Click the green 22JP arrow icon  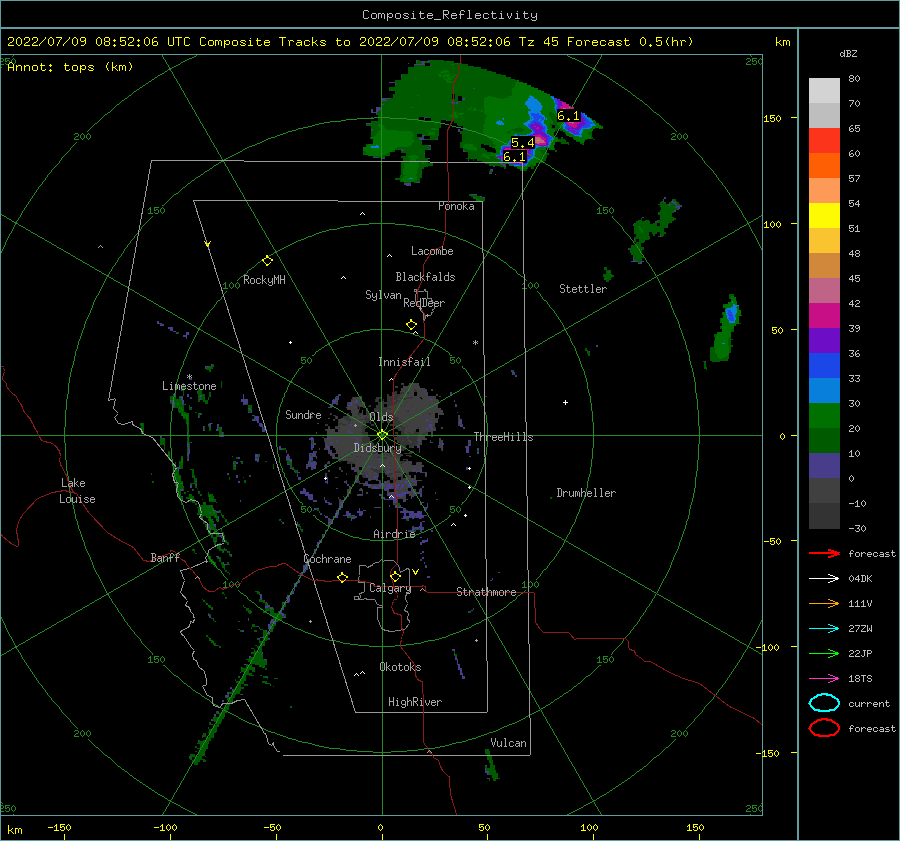pos(824,653)
